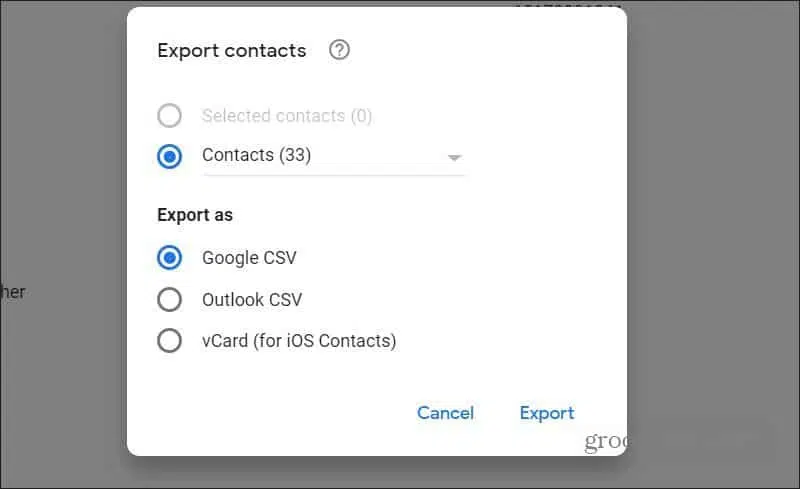This screenshot has height=489, width=800.
Task: Open help via the question mark icon
Action: [339, 50]
